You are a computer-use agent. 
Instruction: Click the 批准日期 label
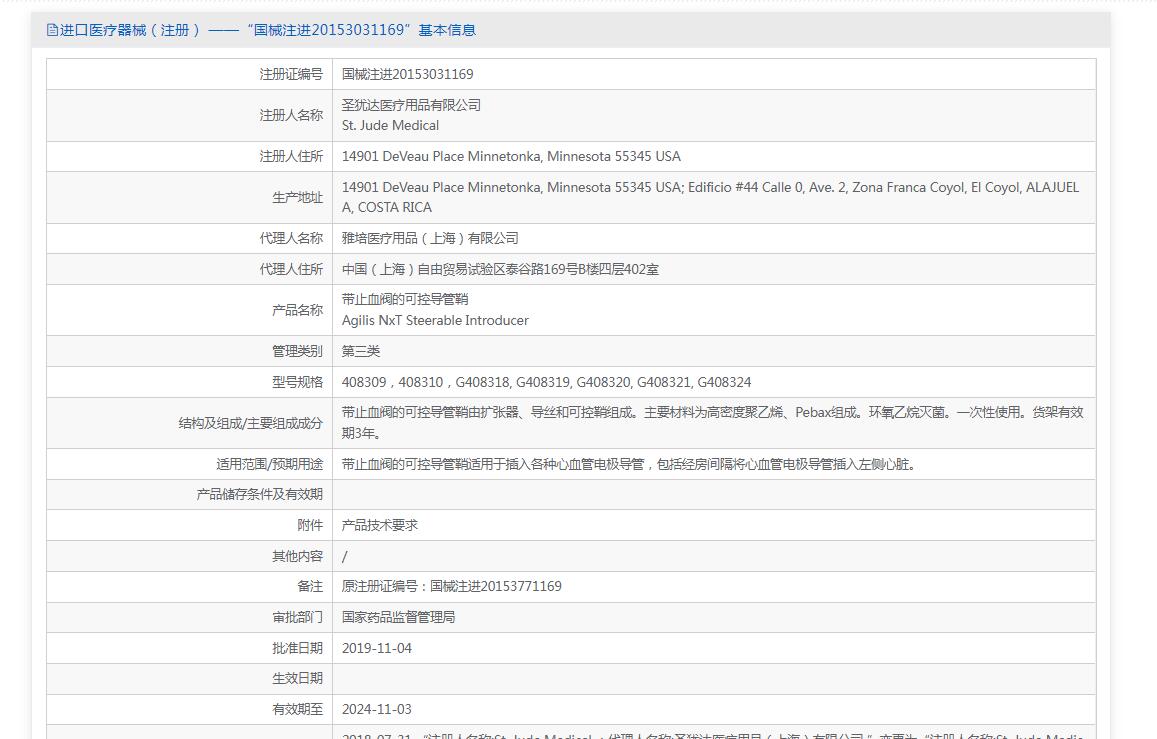(297, 648)
